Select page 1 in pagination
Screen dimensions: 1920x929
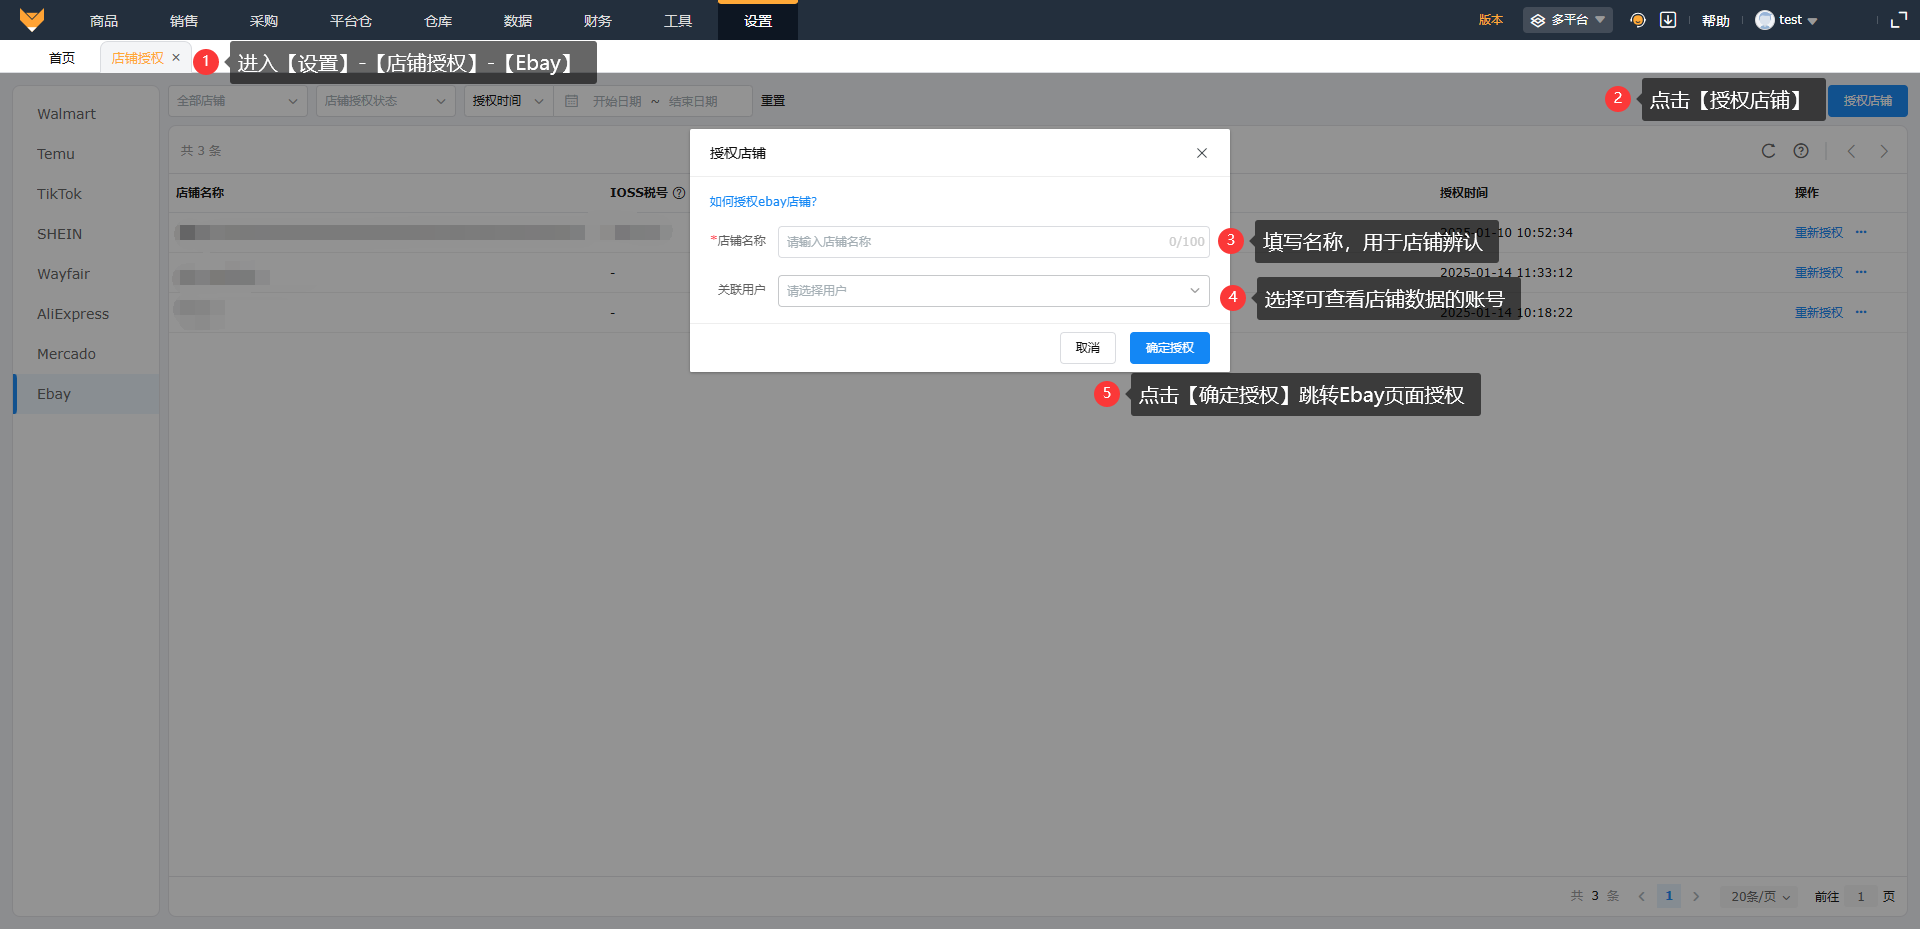coord(1669,896)
